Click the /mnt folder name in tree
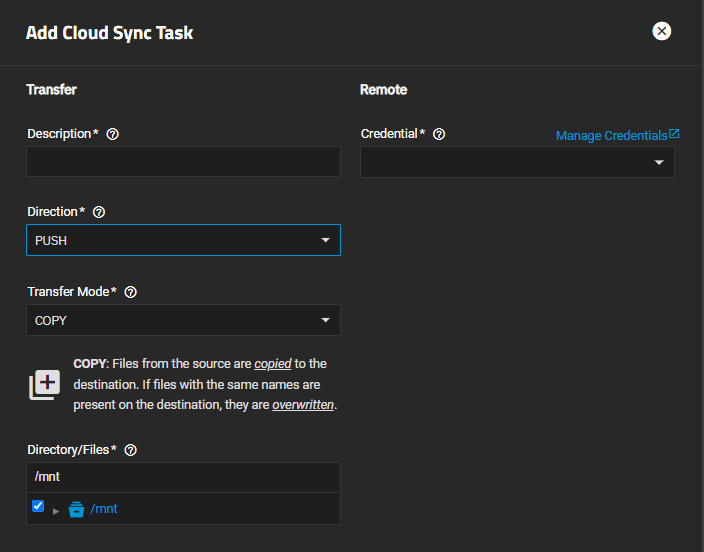Image resolution: width=704 pixels, height=552 pixels. (x=104, y=509)
